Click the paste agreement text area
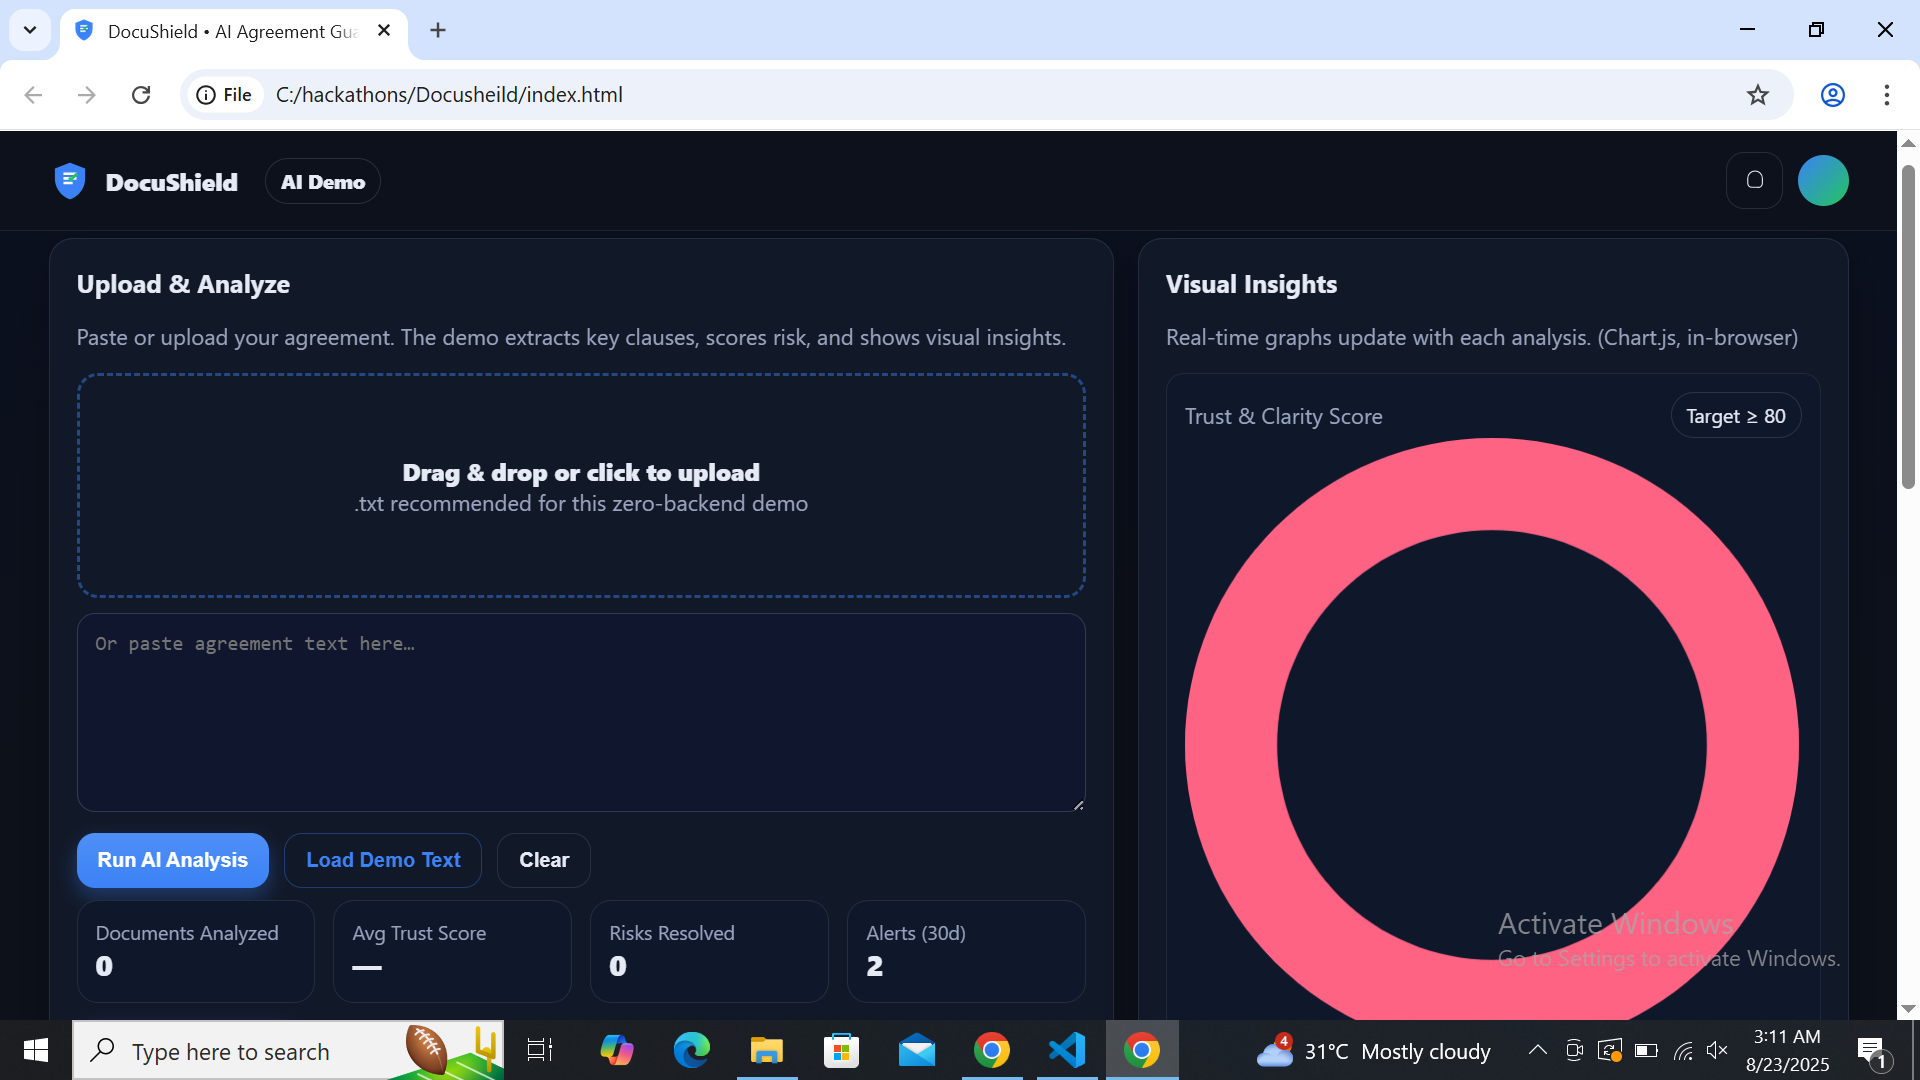The height and width of the screenshot is (1080, 1920). [580, 712]
